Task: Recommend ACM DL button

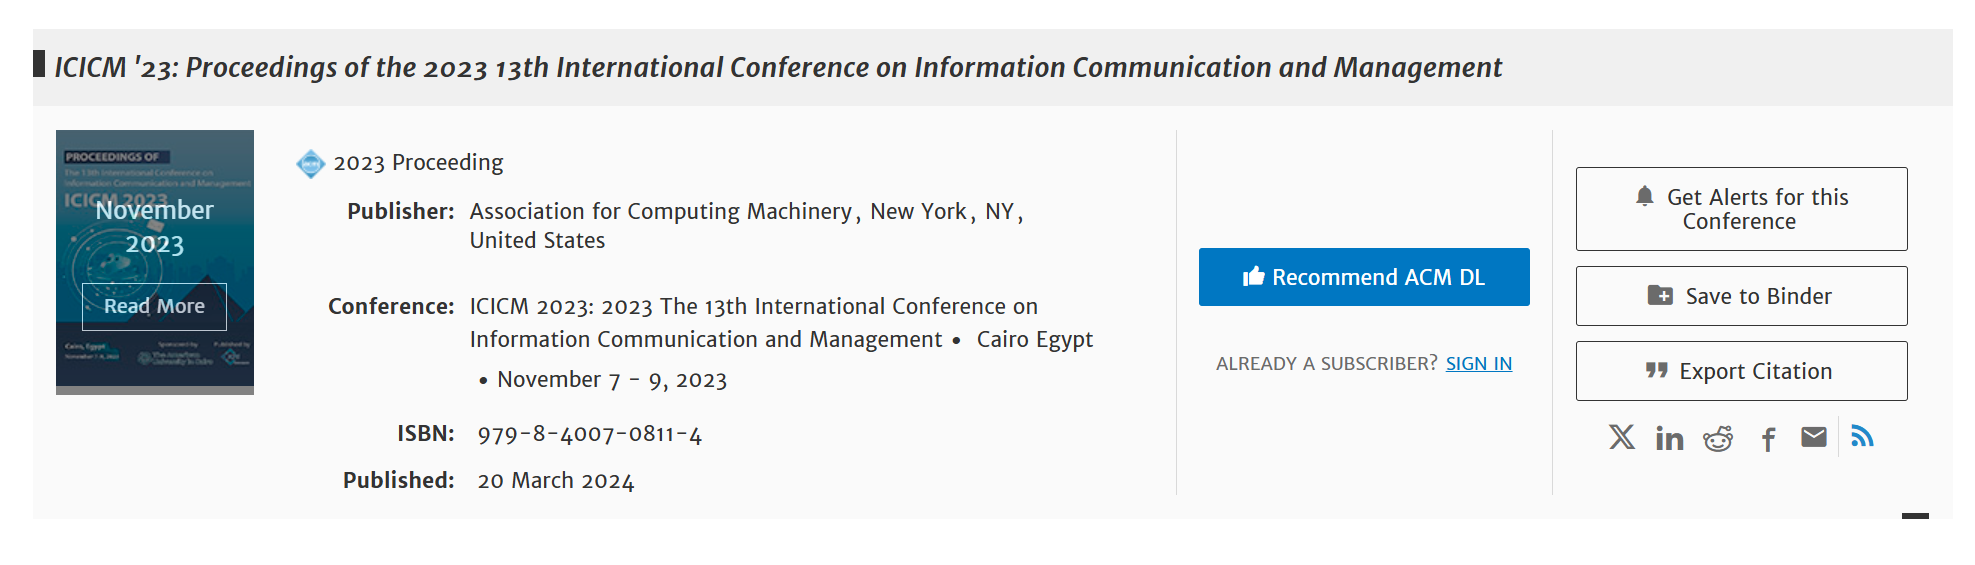Action: (1364, 277)
